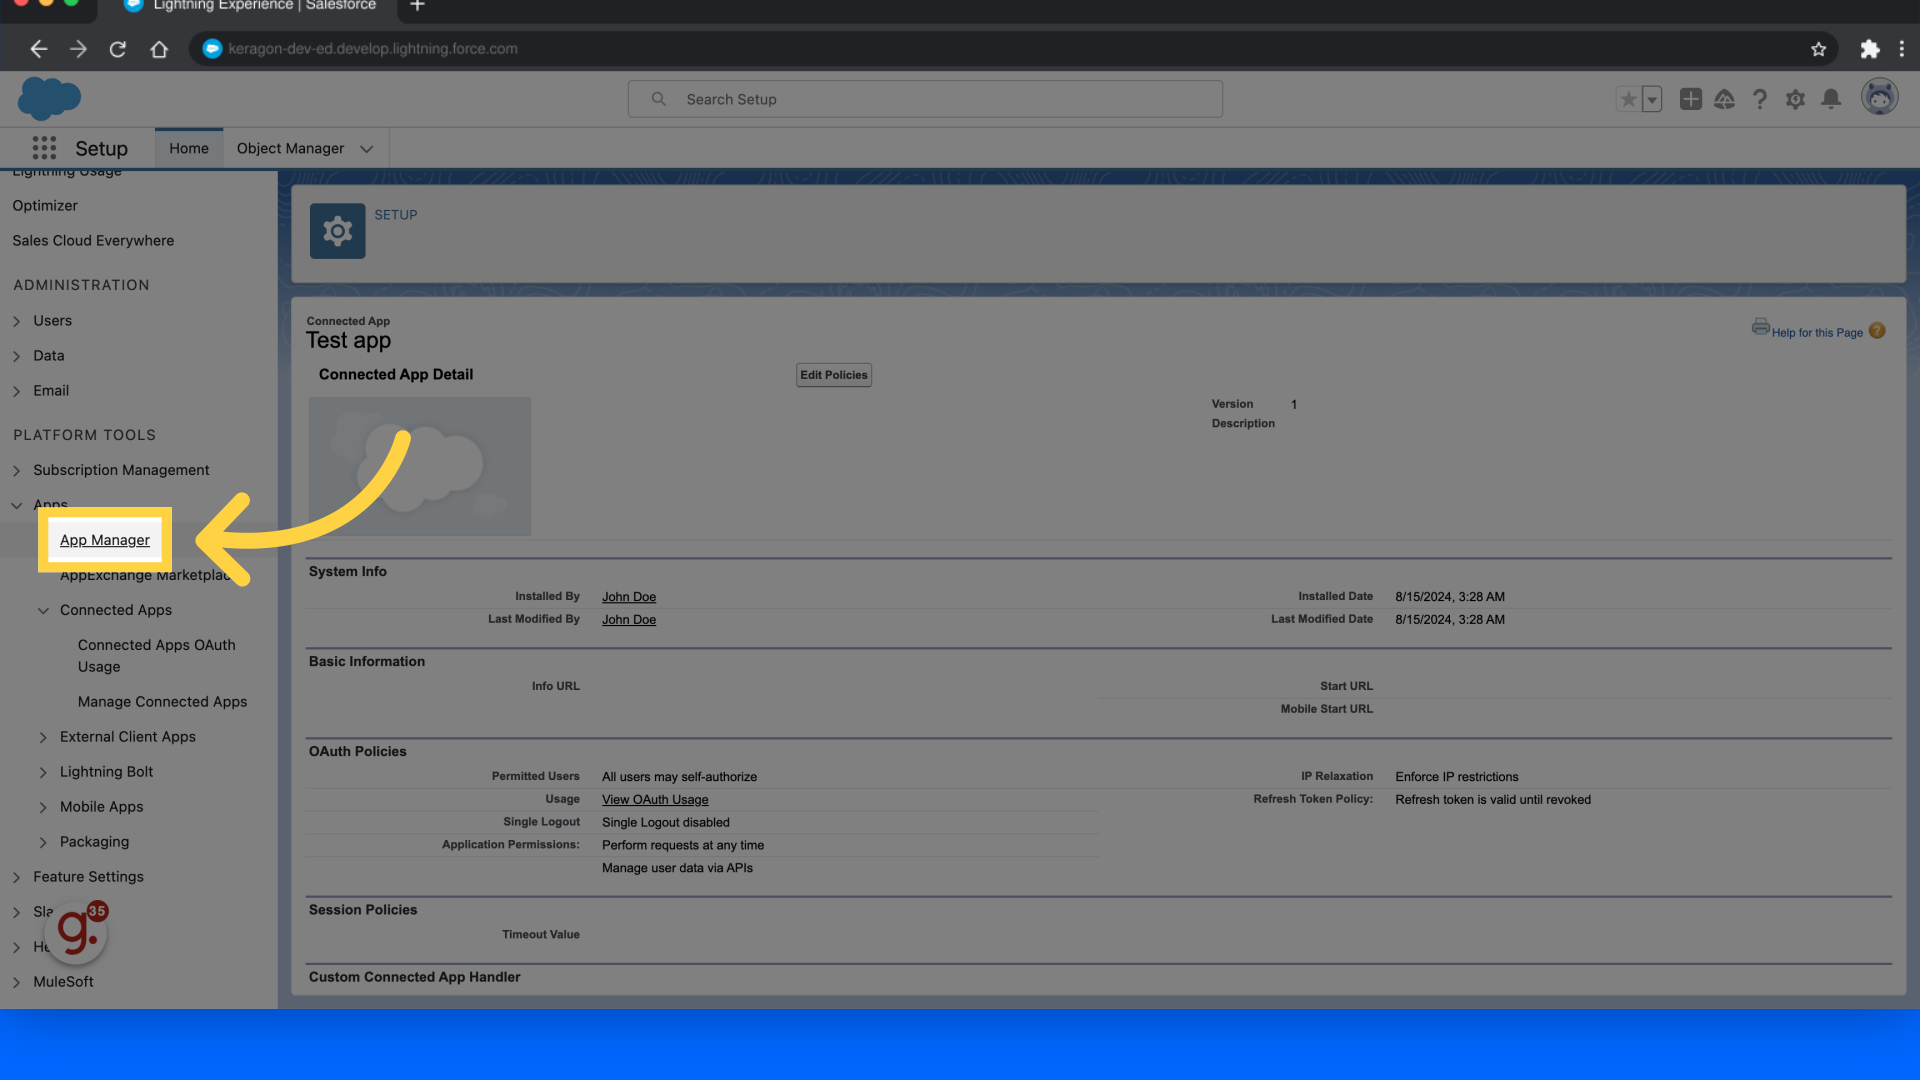Click the search magnifier icon
1920x1080 pixels.
tap(658, 99)
